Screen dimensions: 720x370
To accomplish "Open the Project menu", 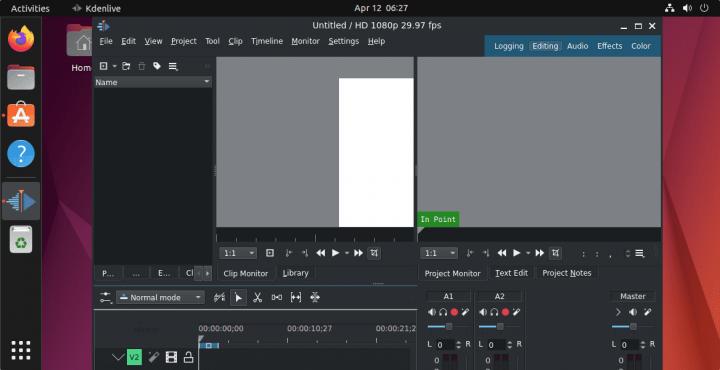I will [x=184, y=41].
